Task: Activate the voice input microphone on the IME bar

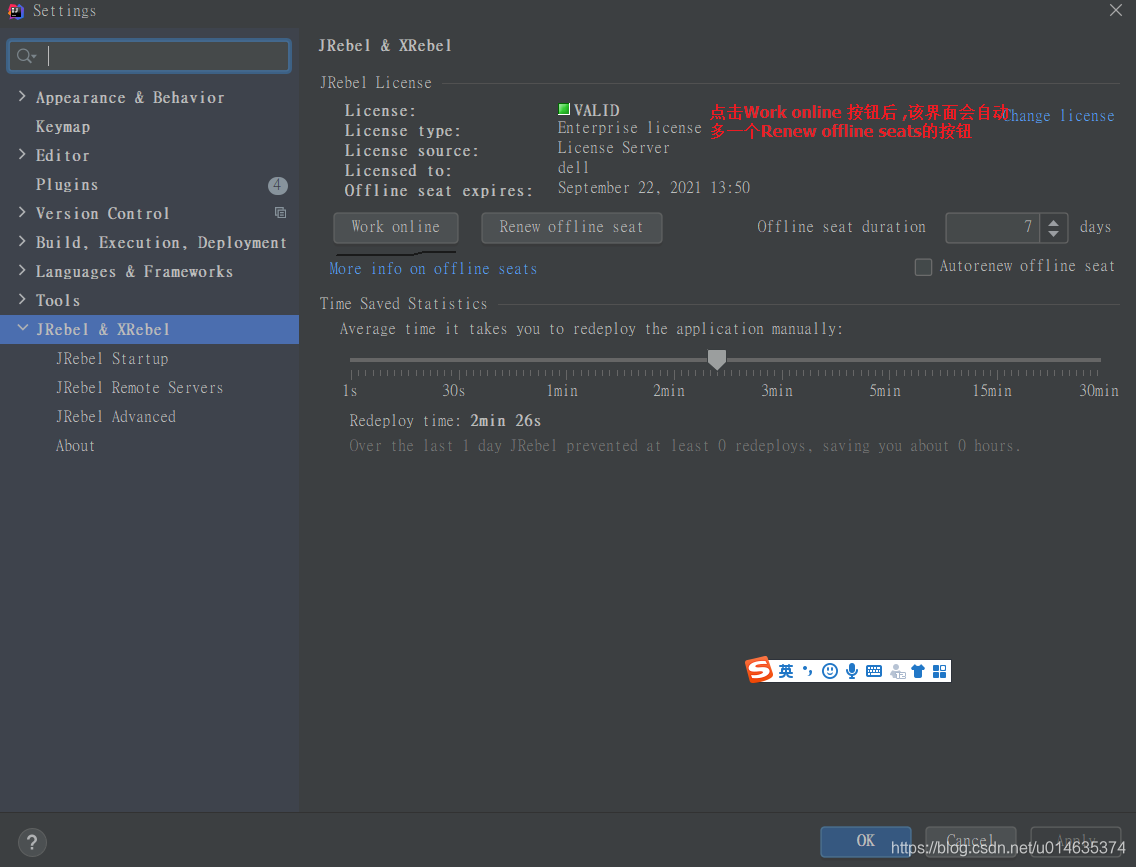Action: 852,671
